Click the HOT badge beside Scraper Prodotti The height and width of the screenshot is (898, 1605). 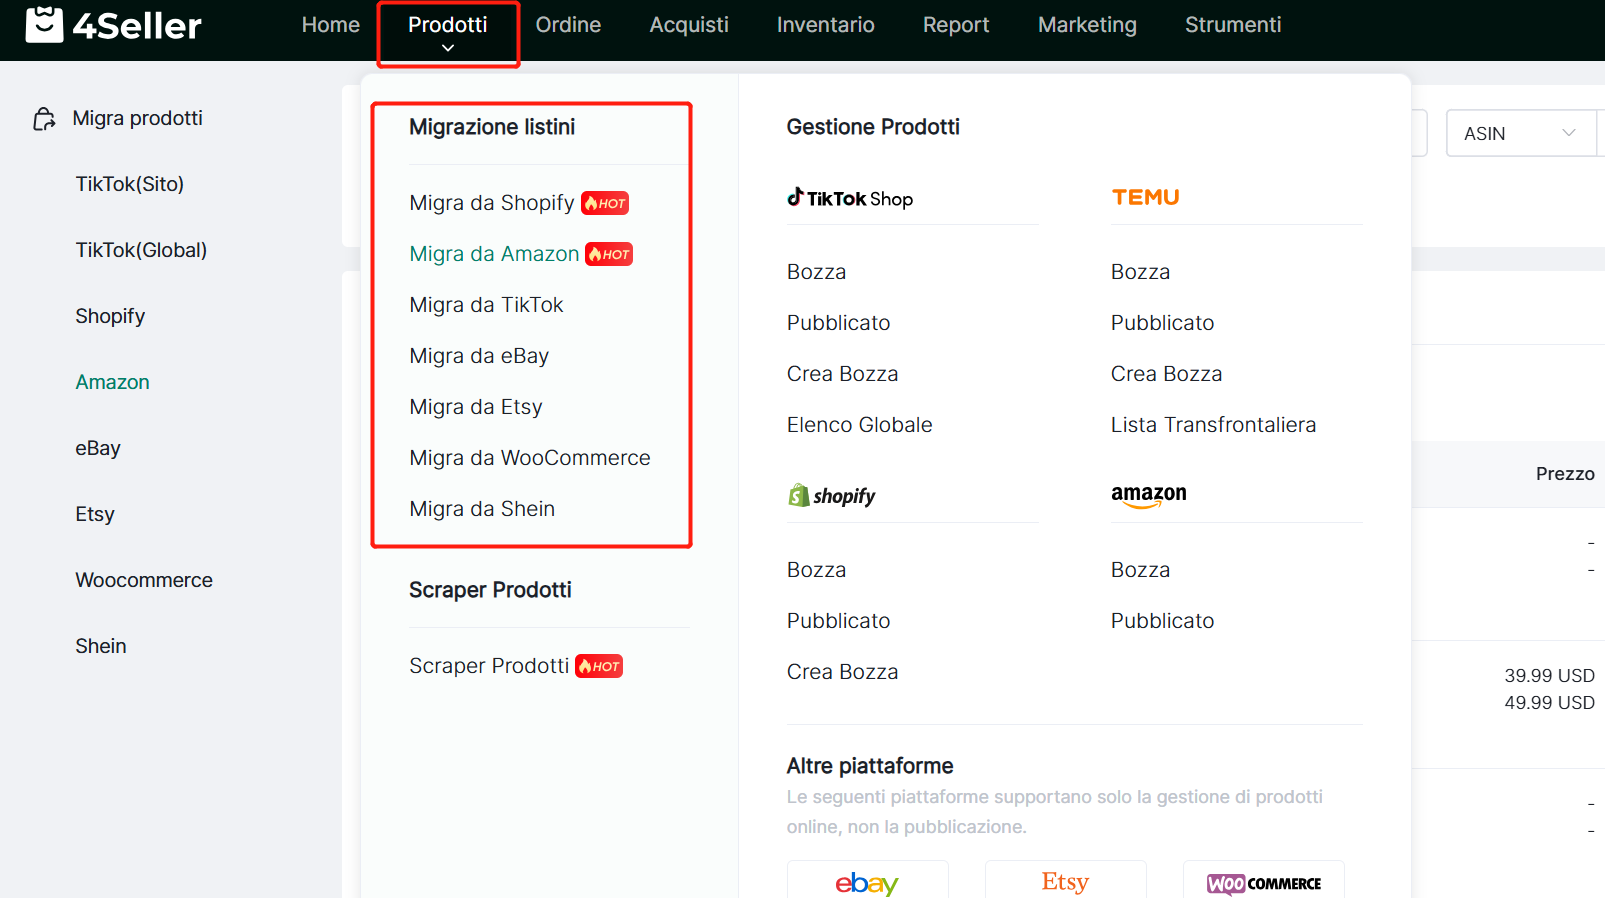[599, 666]
